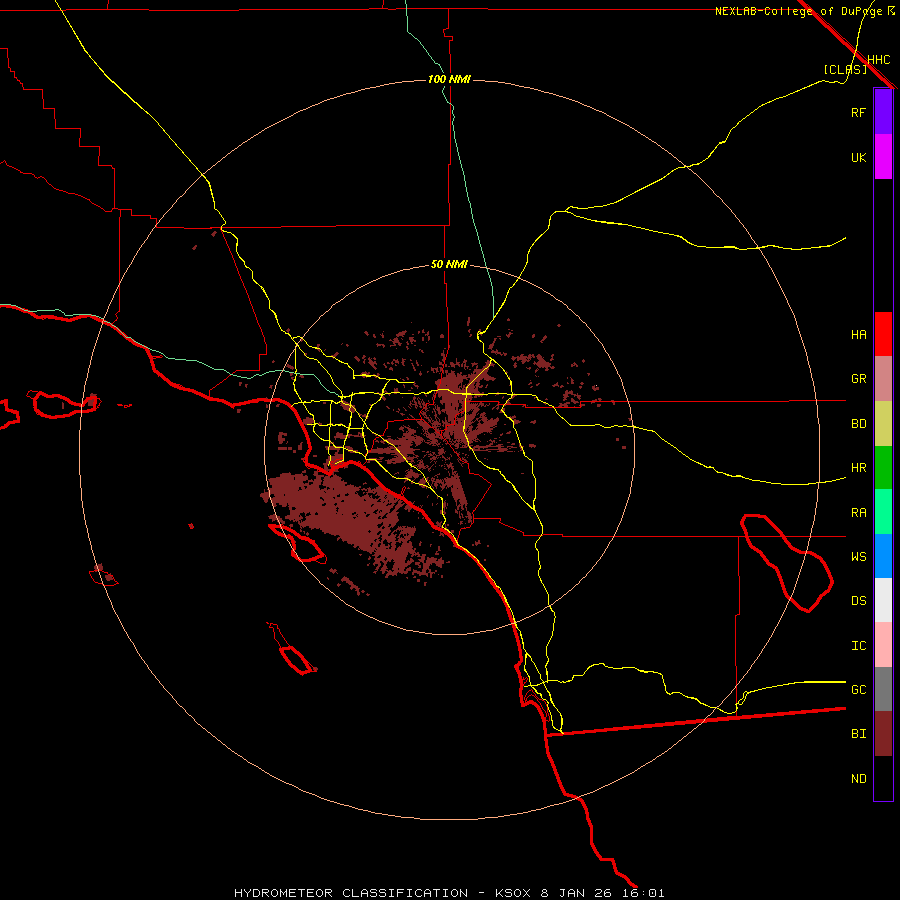The image size is (900, 900).
Task: Click the RF purple legend swatch
Action: click(x=883, y=112)
